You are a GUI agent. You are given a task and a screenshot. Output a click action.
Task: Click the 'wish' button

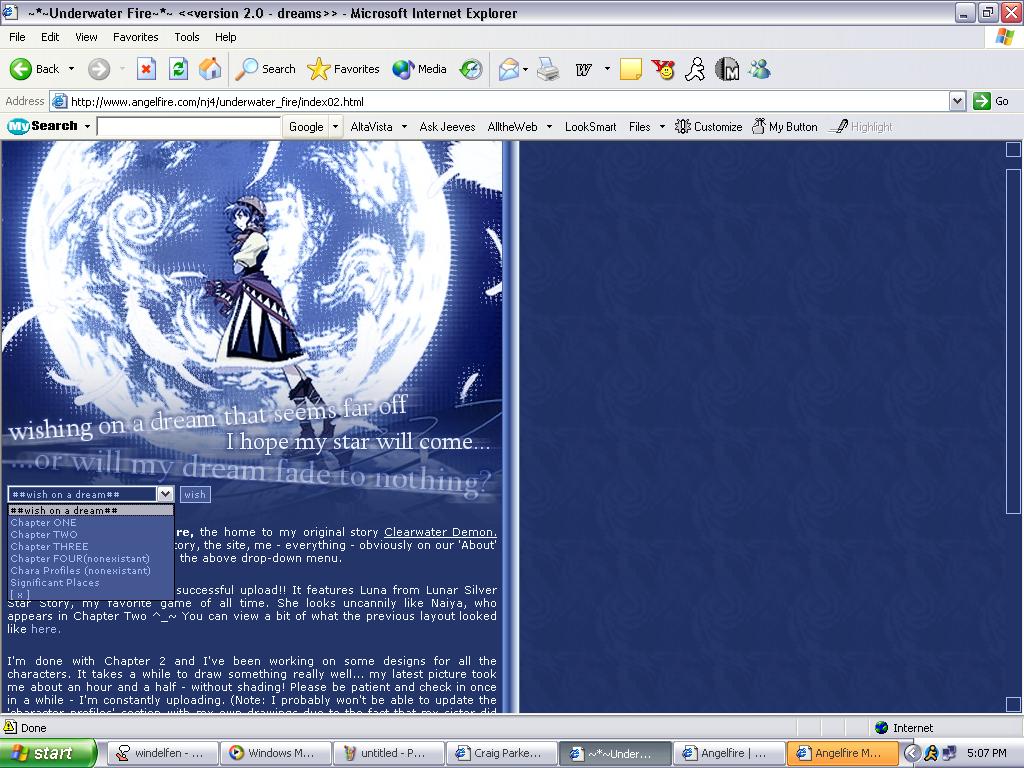point(195,494)
